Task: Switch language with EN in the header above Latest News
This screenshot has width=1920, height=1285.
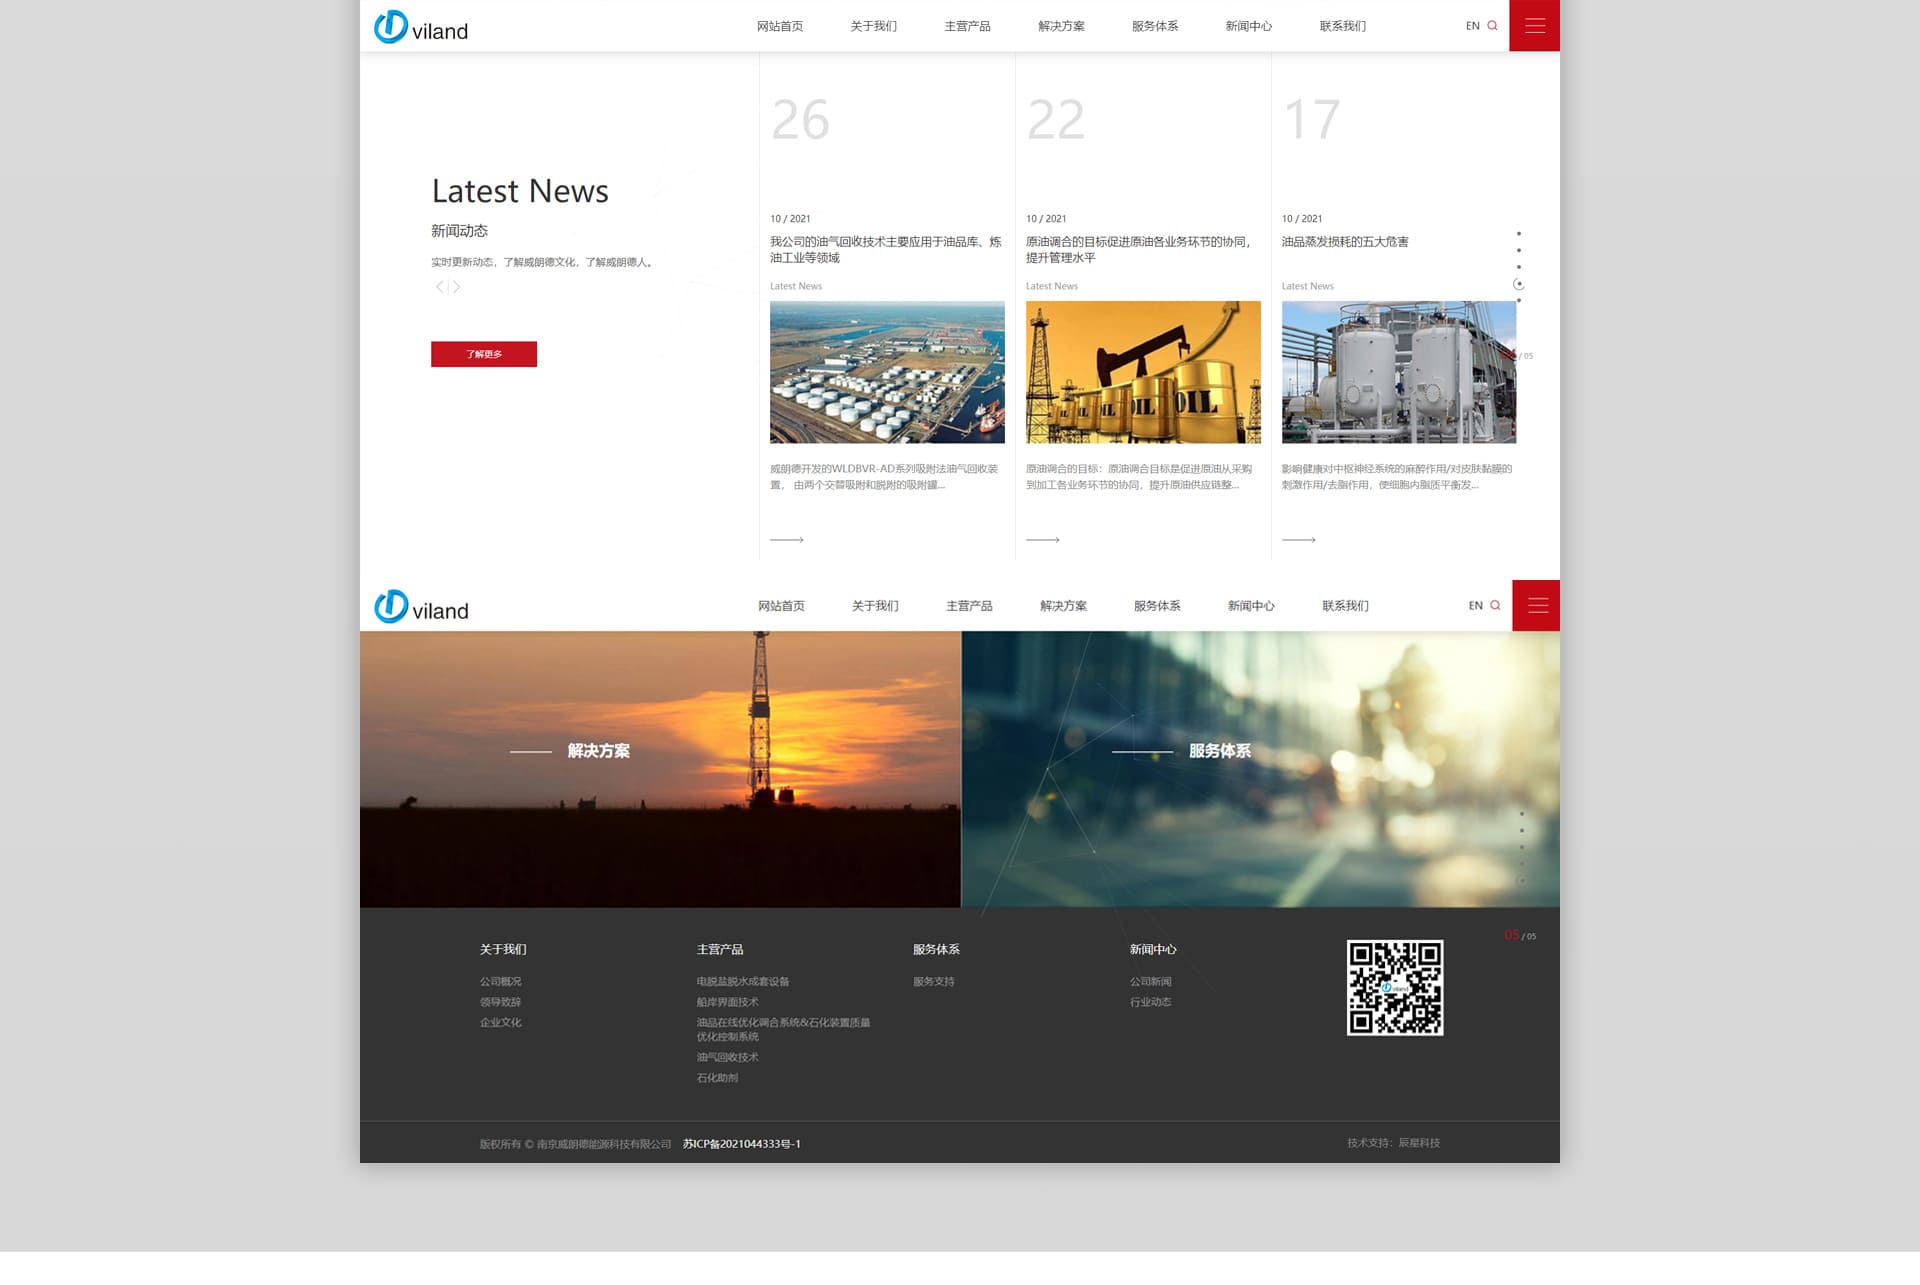Action: pos(1473,26)
